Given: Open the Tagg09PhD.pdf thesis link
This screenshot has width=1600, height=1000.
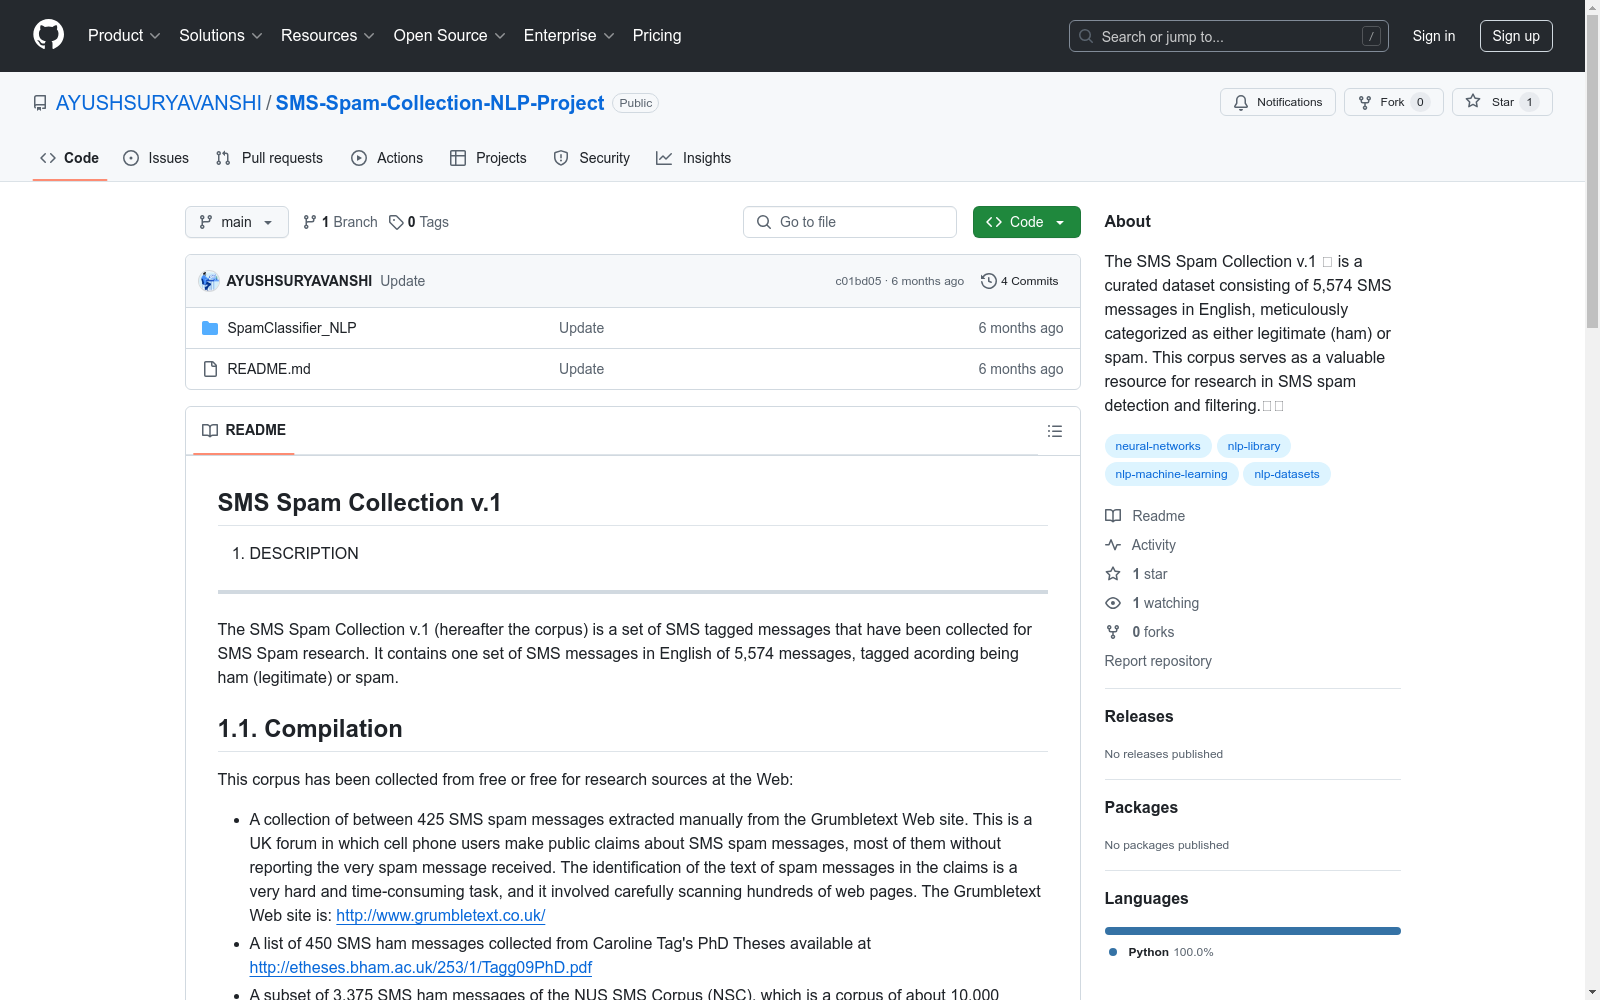Looking at the screenshot, I should 421,967.
